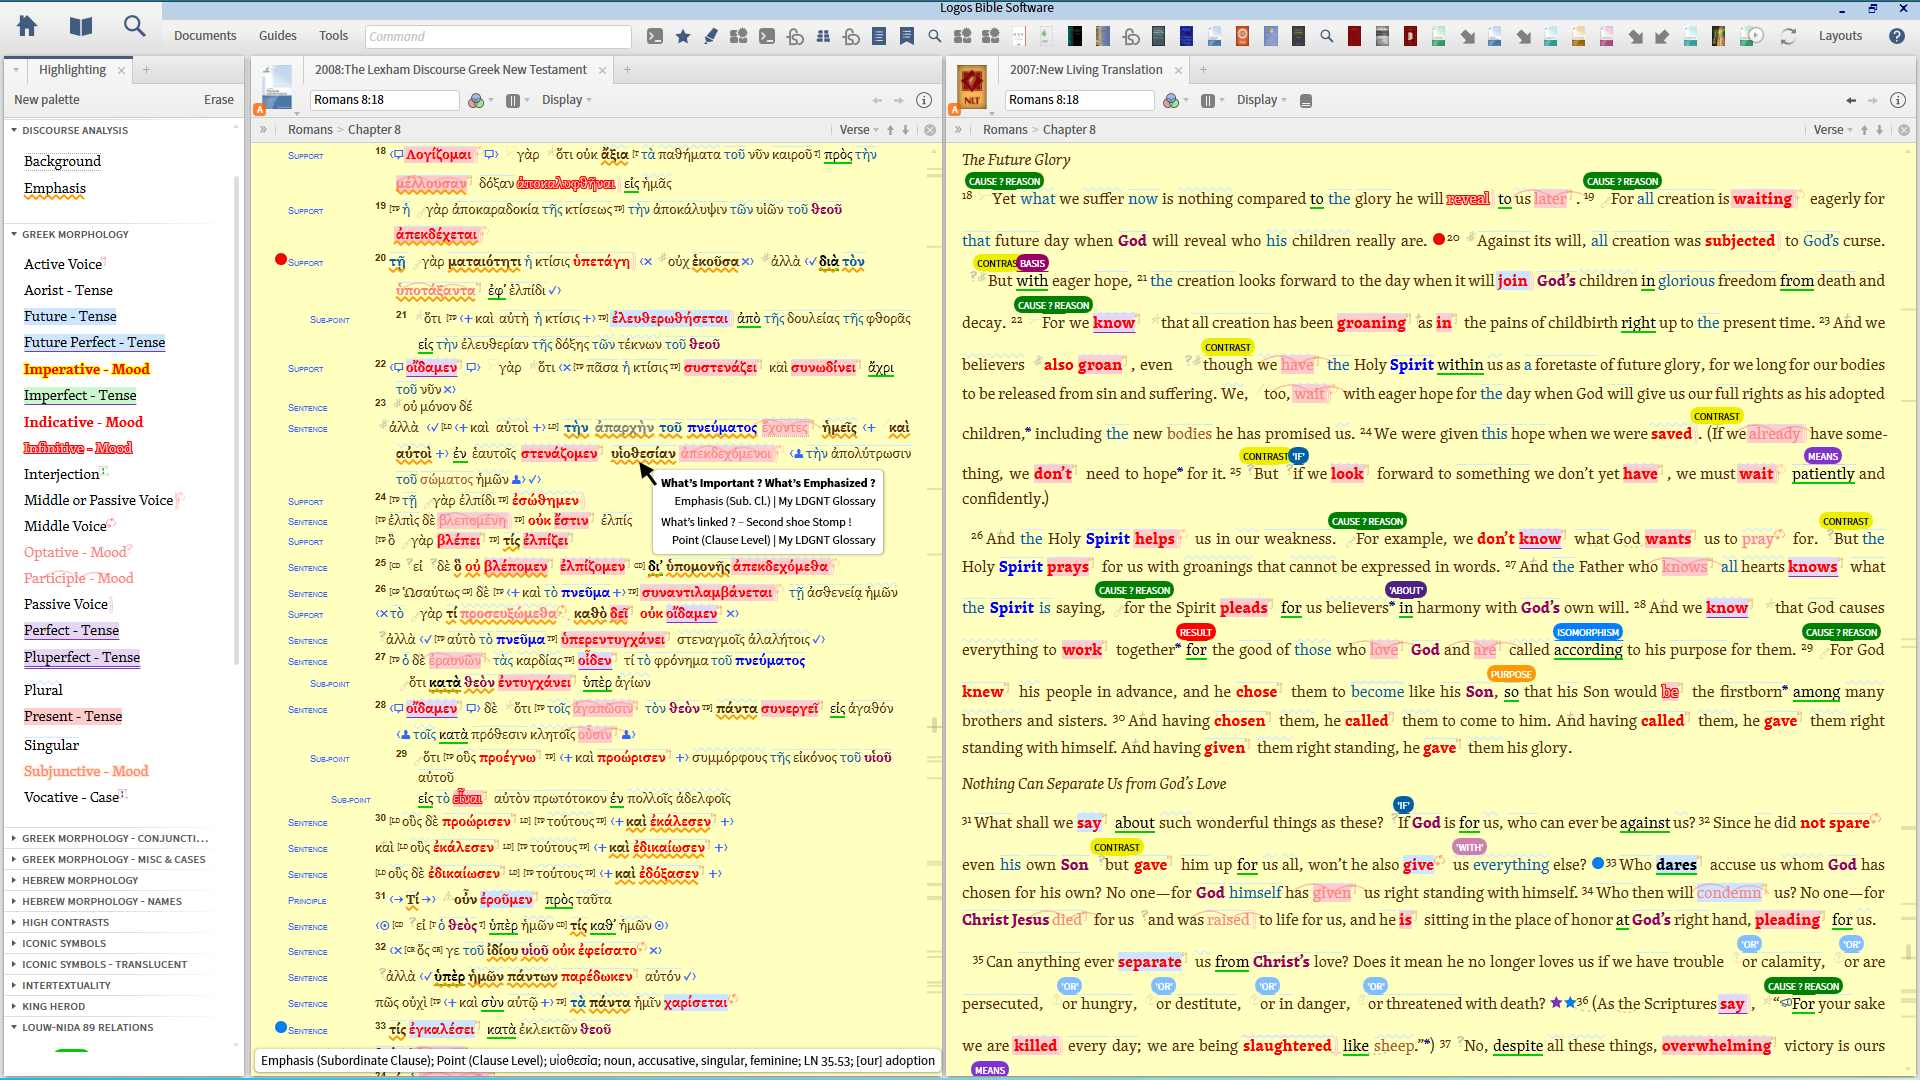
Task: Add new tab beside the NLT tab
Action: [1203, 70]
